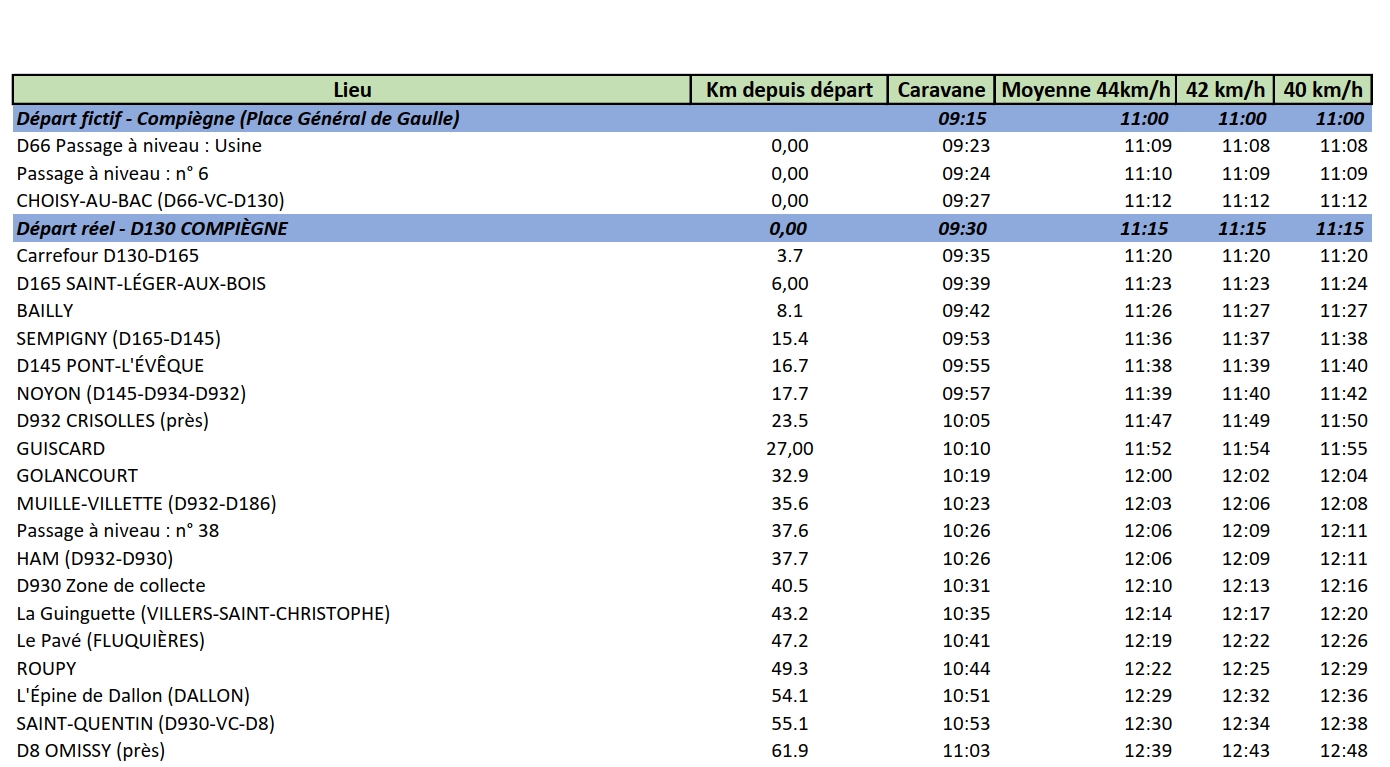This screenshot has height=767, width=1390.
Task: Select the 'D930 Zone de collecte' cell
Action: click(111, 586)
